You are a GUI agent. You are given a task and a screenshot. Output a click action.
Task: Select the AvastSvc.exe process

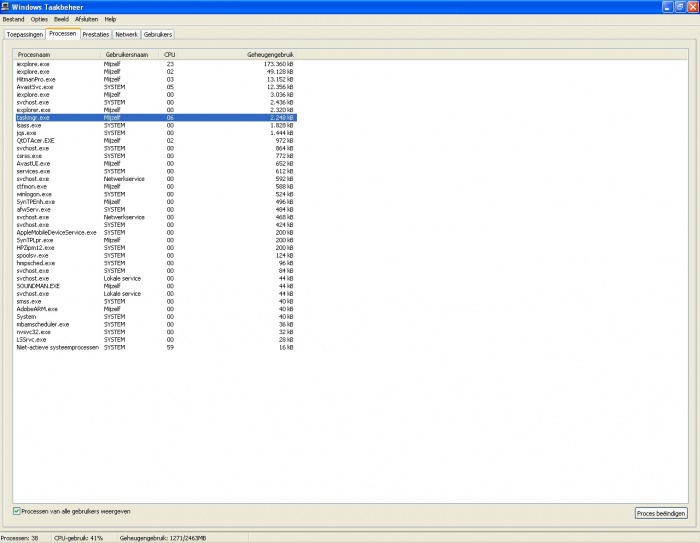[155, 87]
